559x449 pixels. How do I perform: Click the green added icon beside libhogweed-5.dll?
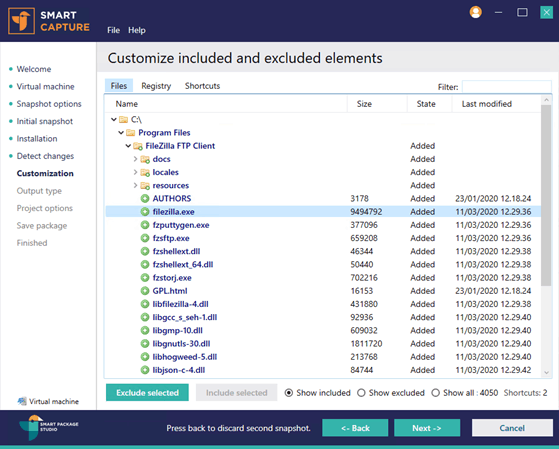pos(145,357)
